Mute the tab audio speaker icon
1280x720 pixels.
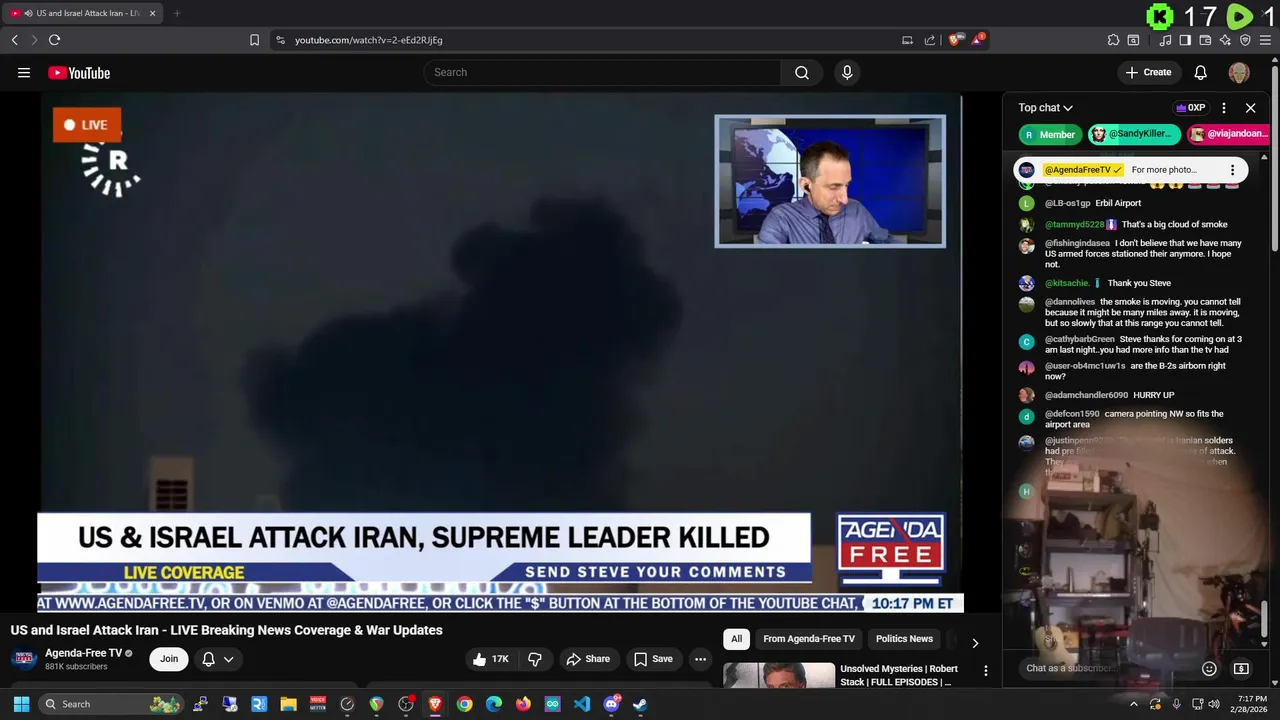(x=28, y=13)
